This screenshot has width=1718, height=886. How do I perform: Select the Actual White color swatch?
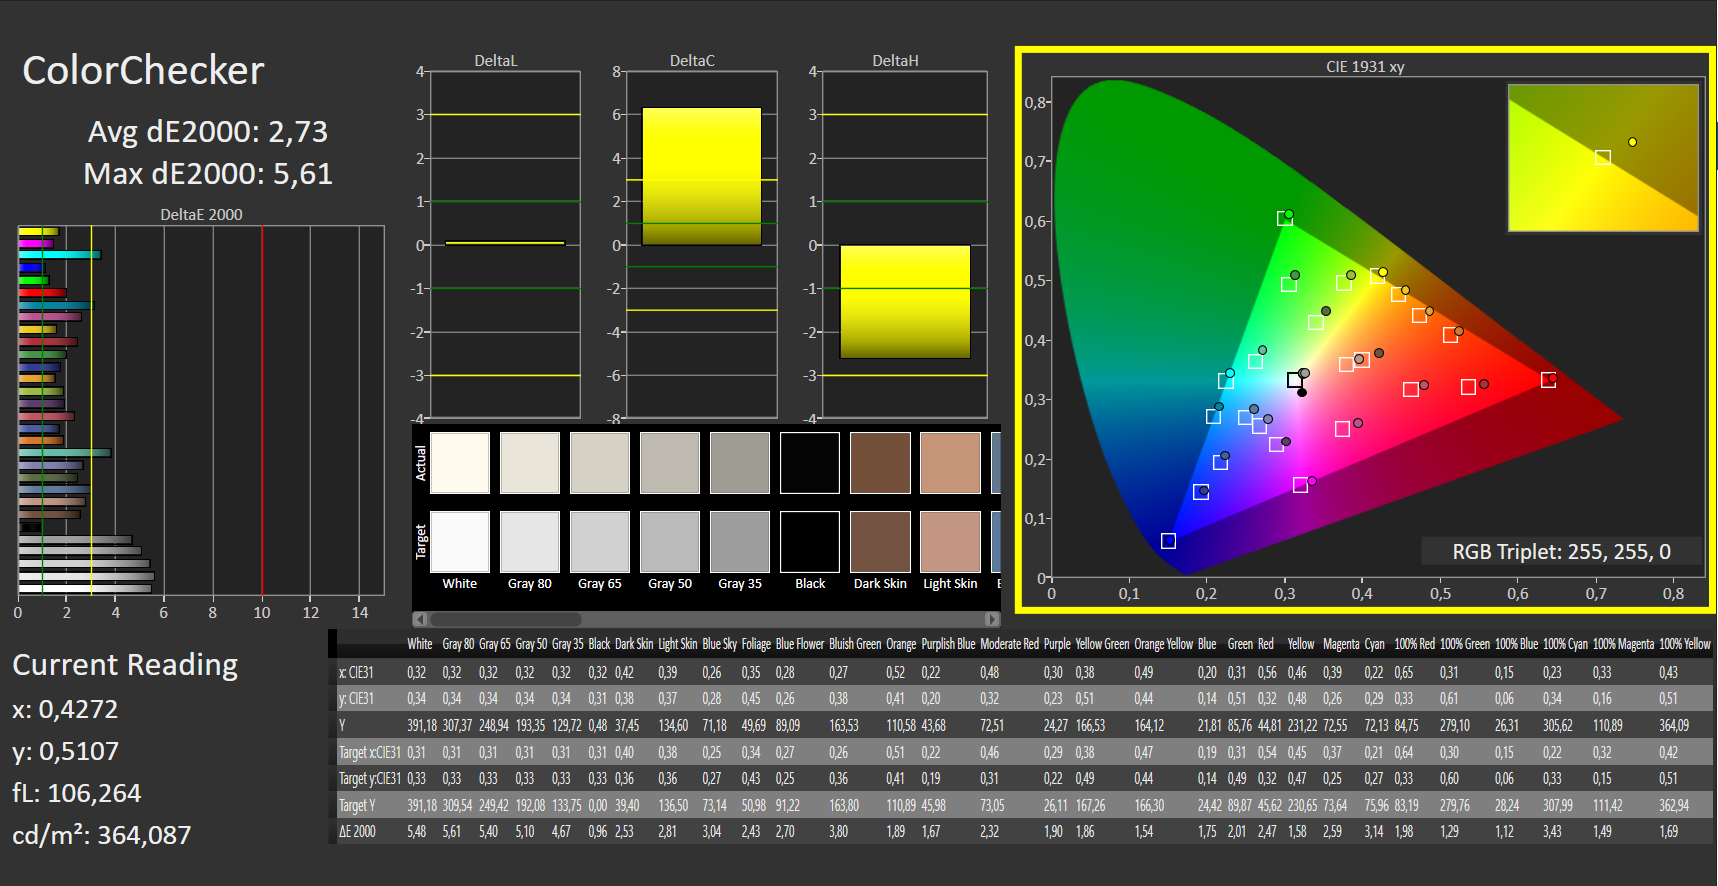coord(460,463)
